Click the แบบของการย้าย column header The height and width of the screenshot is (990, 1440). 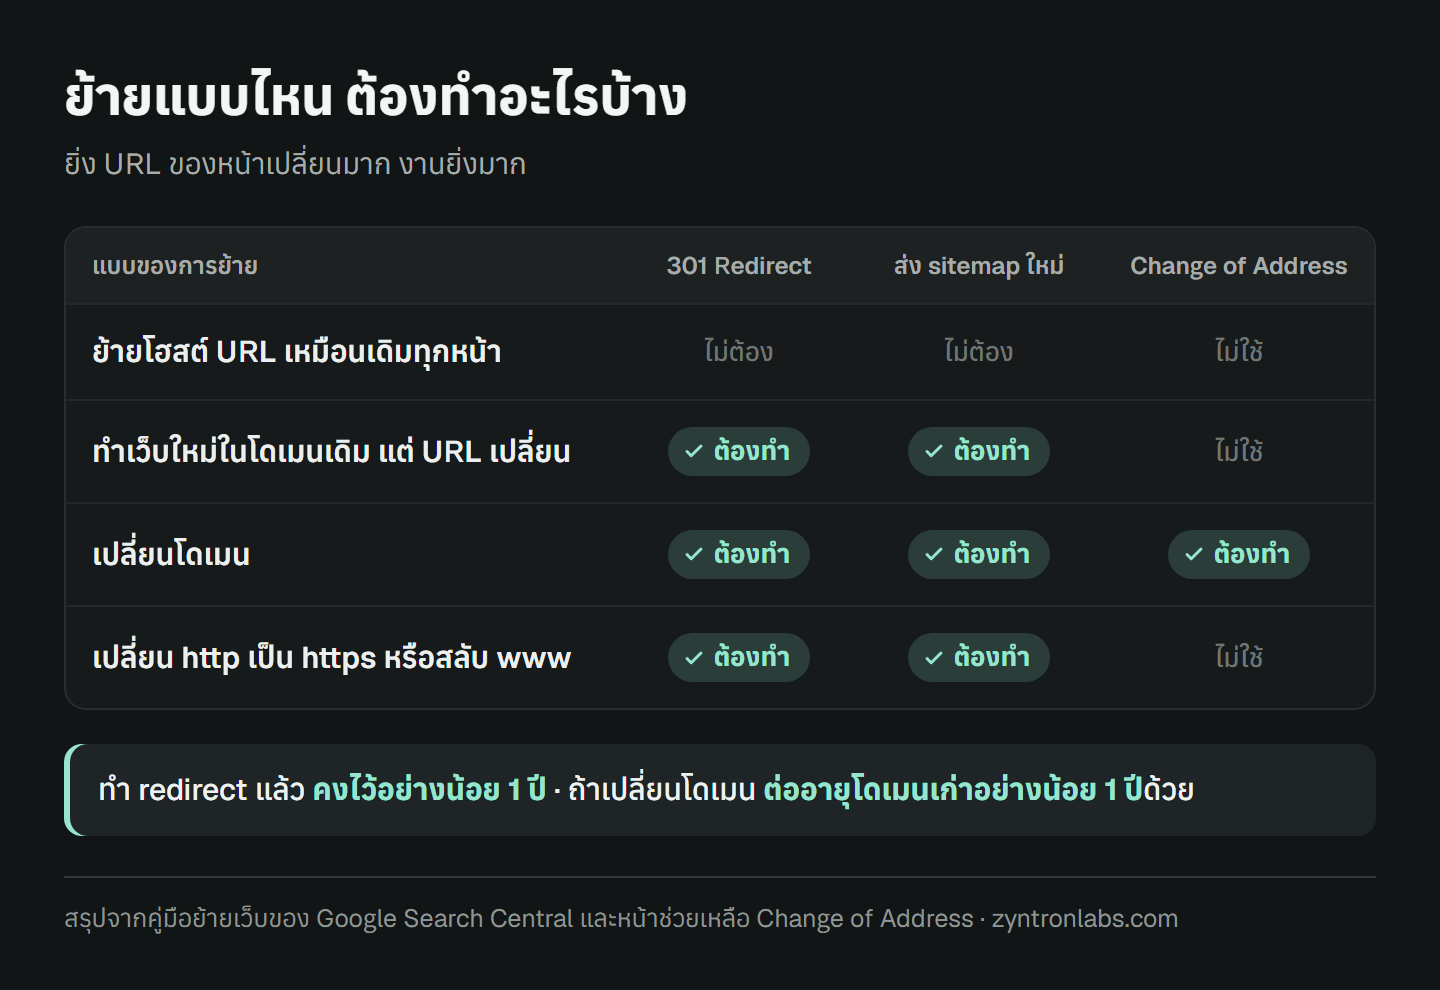tap(175, 266)
